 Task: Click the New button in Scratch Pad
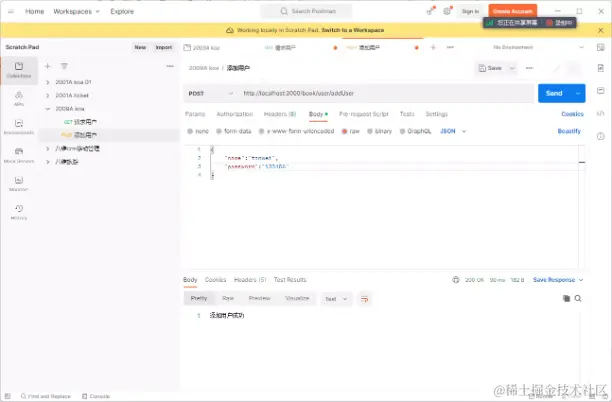tap(140, 47)
